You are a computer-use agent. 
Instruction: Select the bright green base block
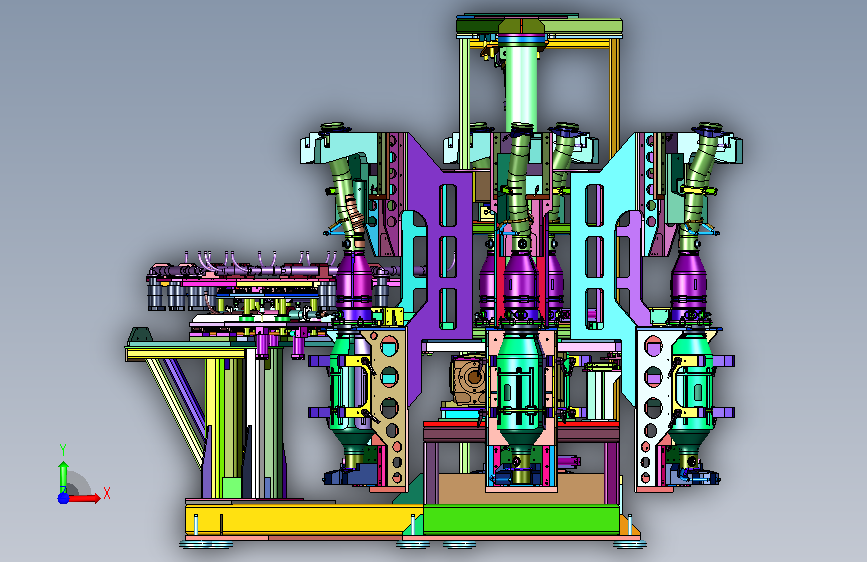coord(520,519)
